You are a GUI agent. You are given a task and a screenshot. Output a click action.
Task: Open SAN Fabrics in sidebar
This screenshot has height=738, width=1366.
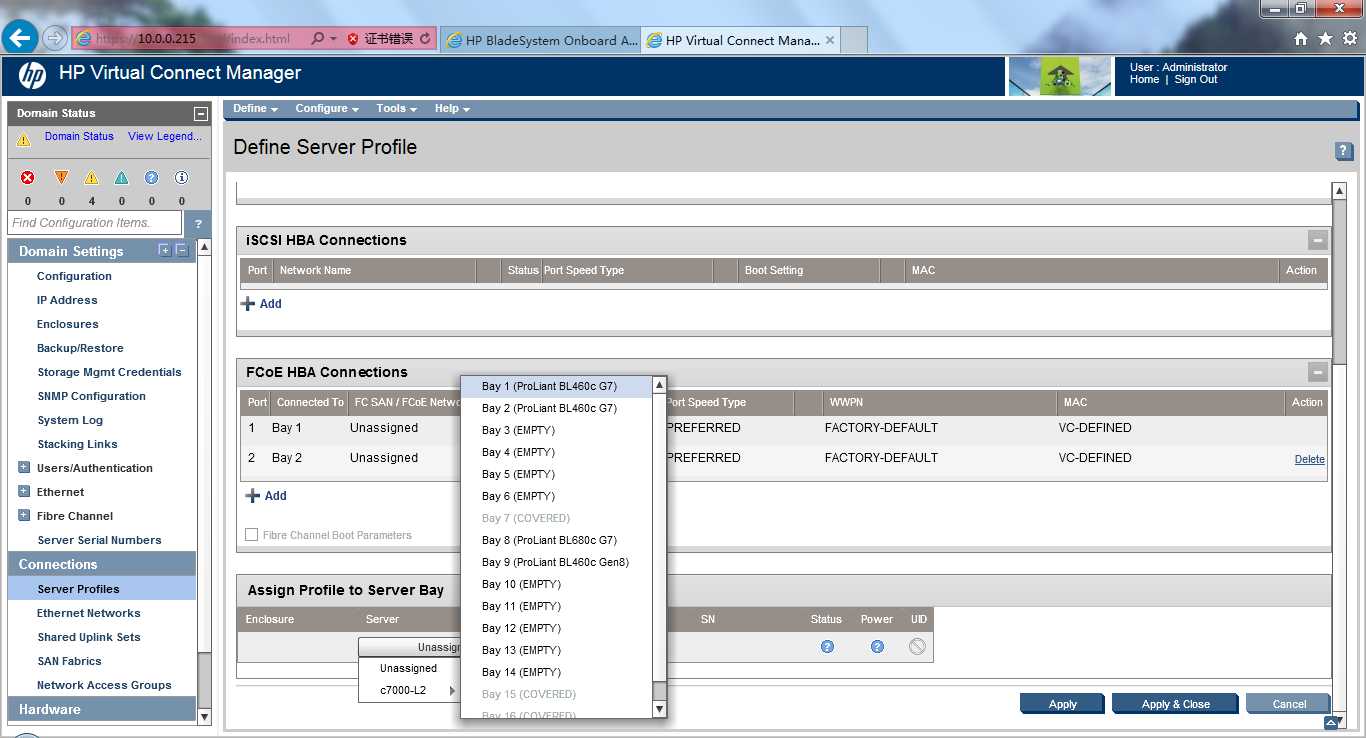pos(69,661)
